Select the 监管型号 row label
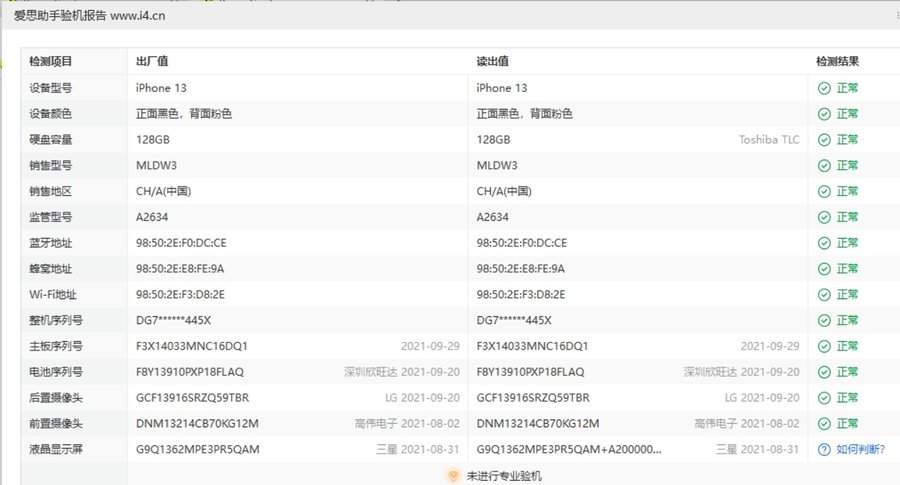This screenshot has width=900, height=485. point(51,217)
